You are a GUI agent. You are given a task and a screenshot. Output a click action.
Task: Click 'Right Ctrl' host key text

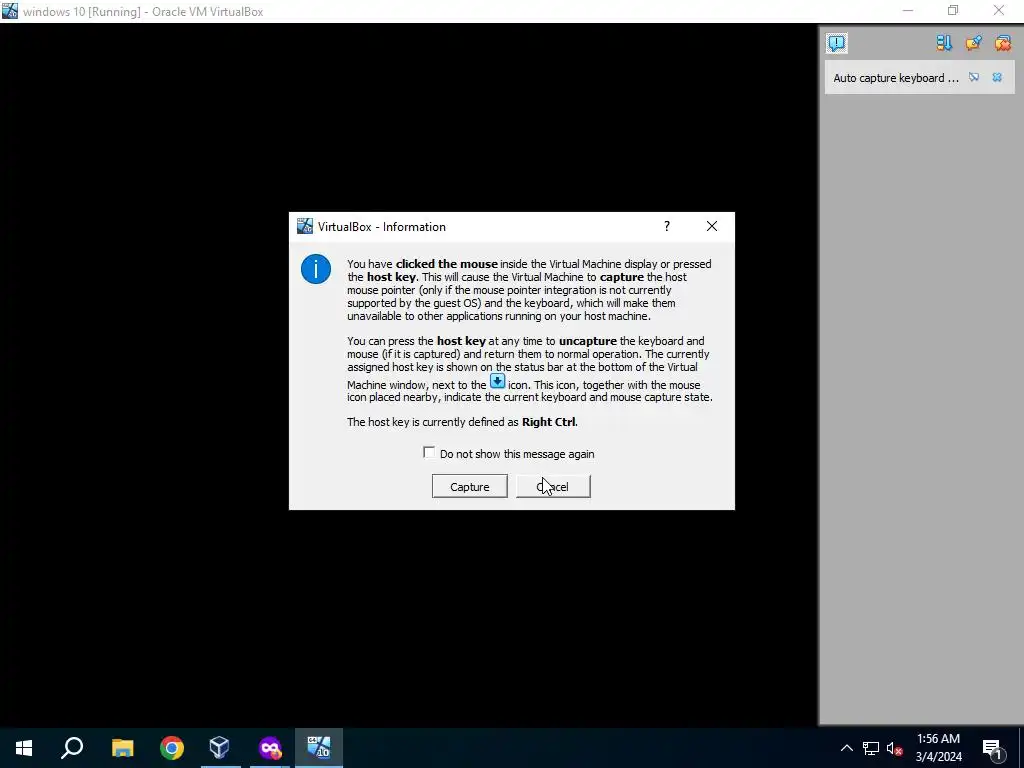pyautogui.click(x=549, y=422)
